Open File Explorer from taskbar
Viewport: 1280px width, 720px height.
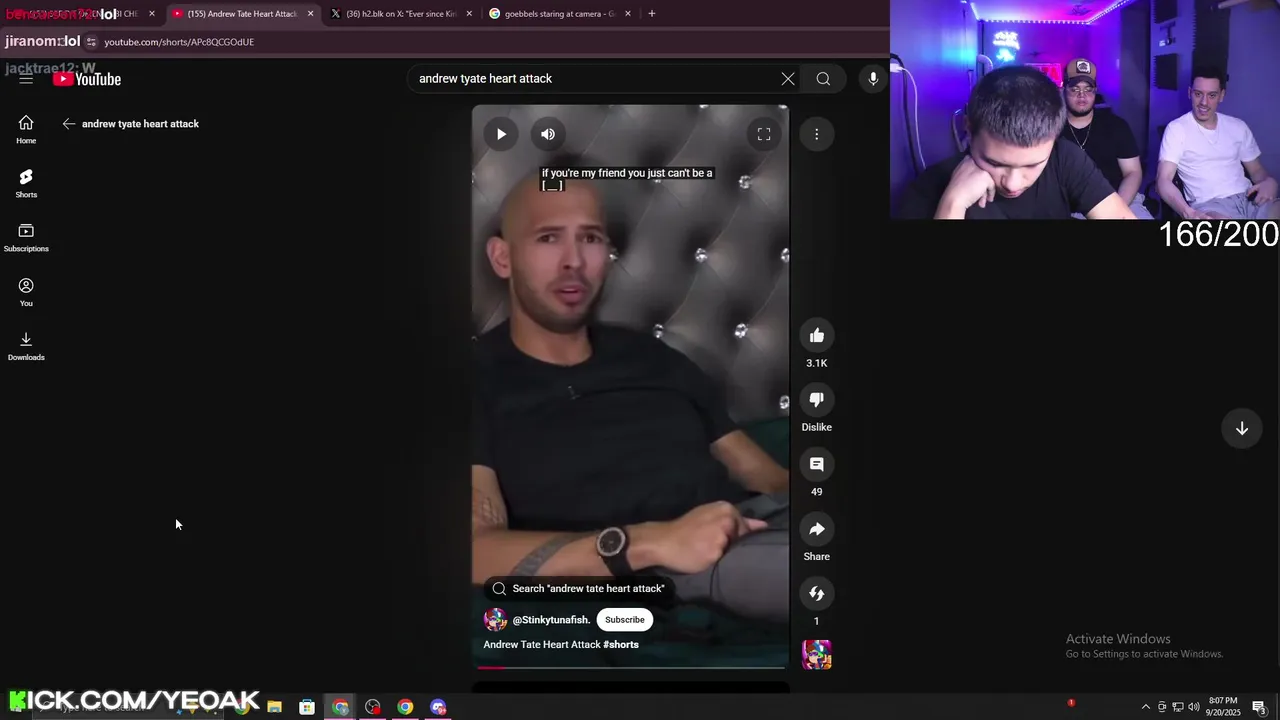(274, 707)
